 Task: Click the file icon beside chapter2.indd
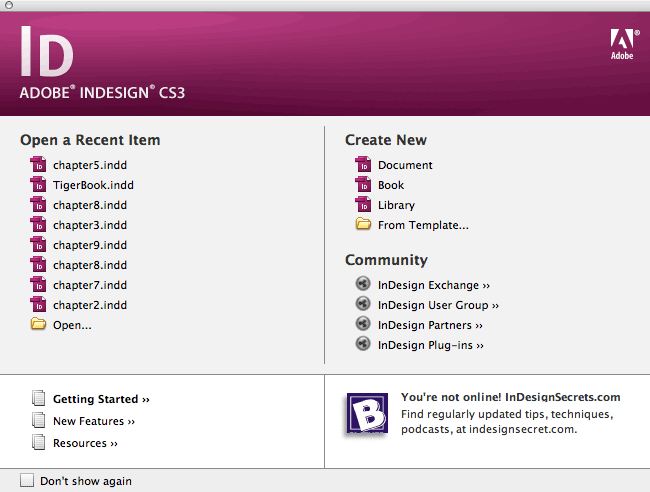[x=38, y=305]
